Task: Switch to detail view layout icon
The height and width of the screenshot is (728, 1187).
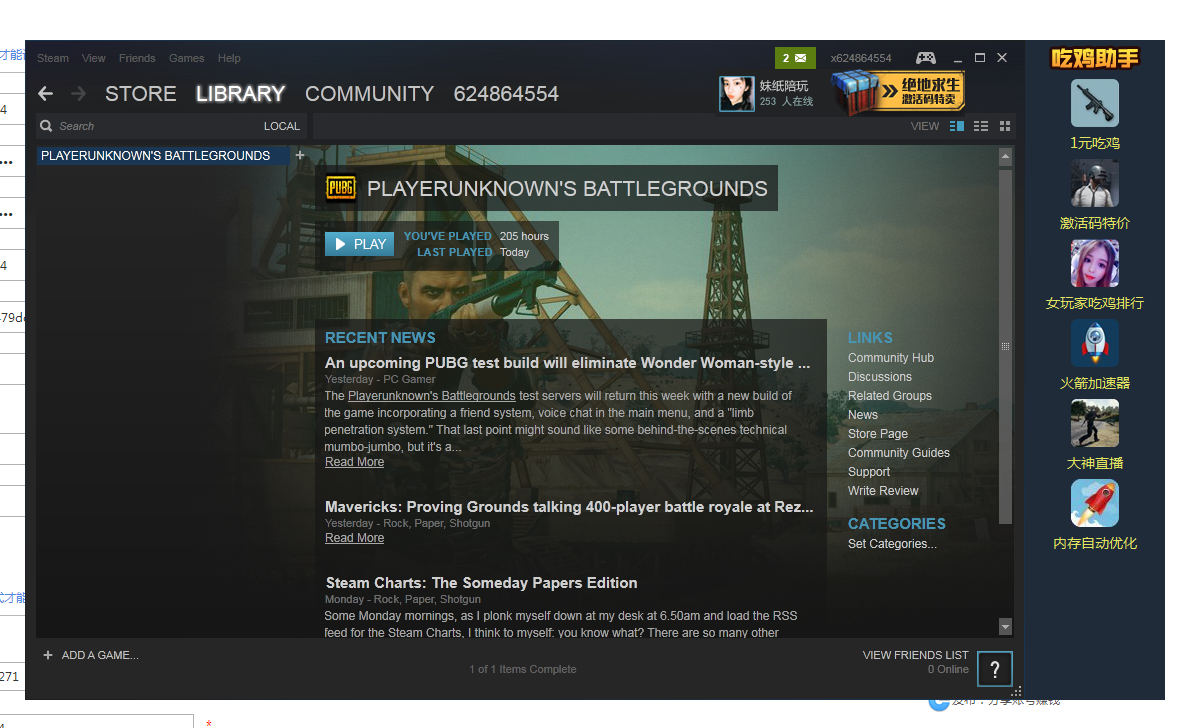Action: (x=957, y=126)
